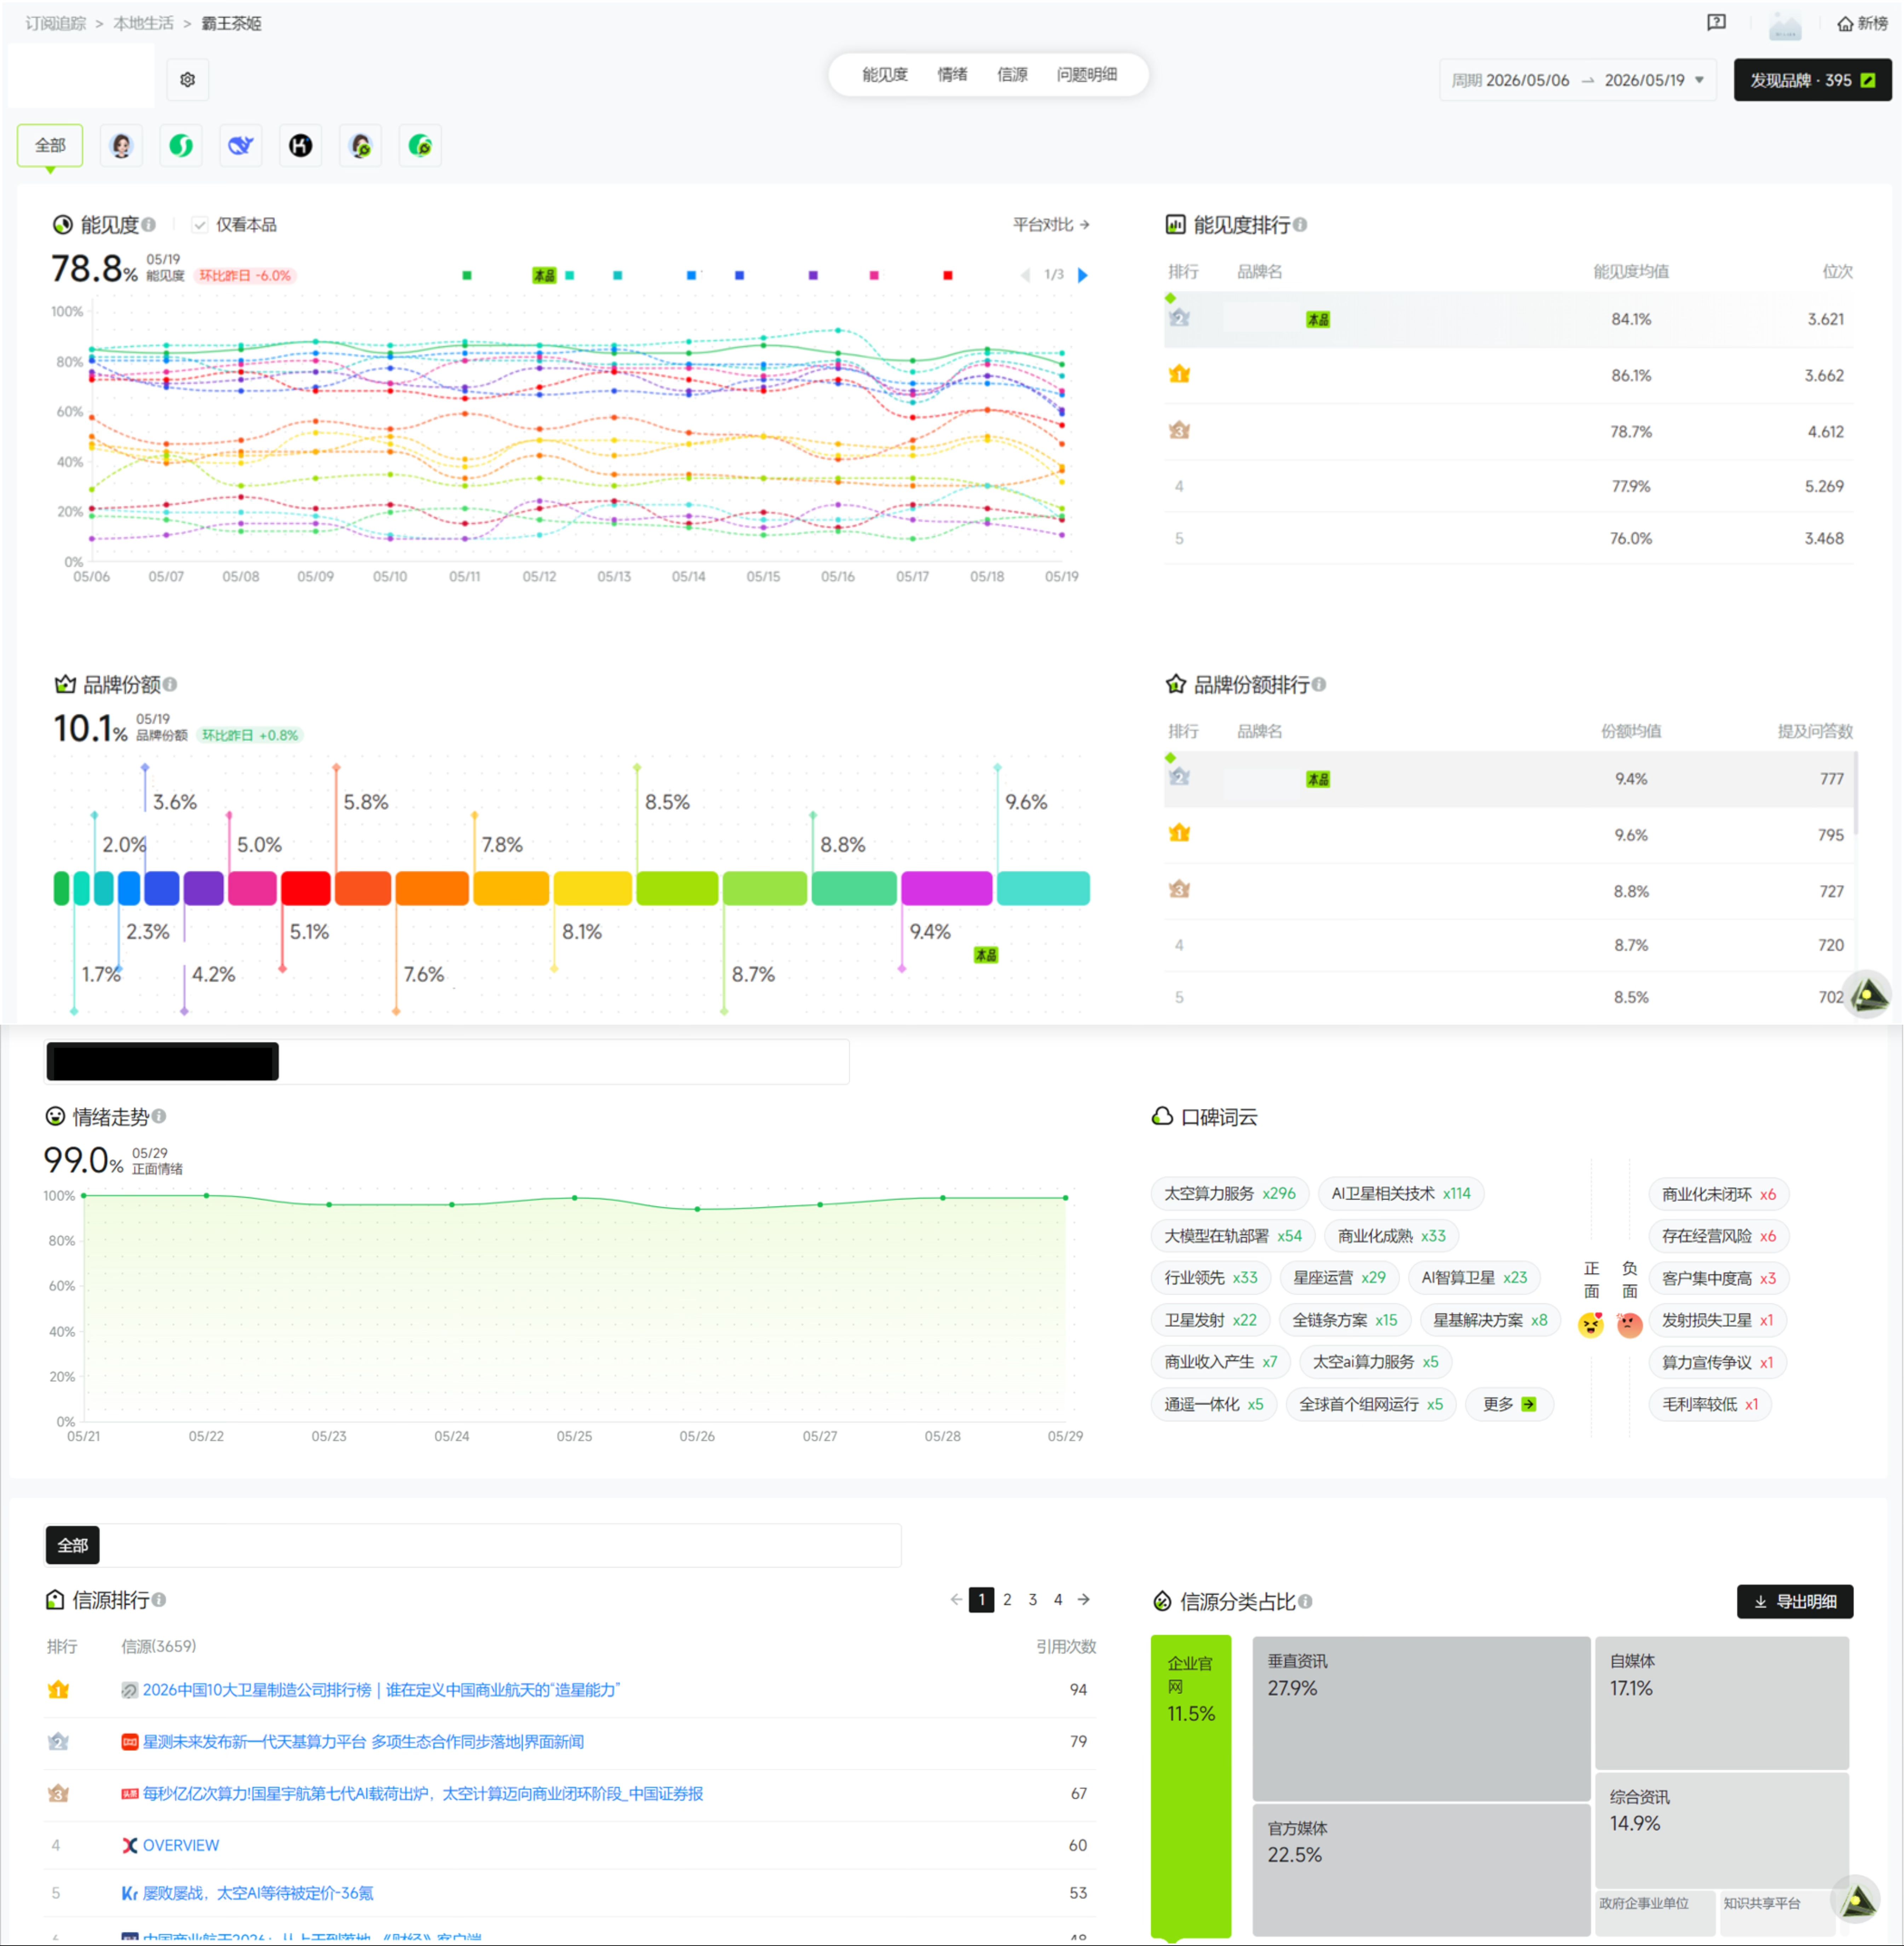Show info tooltip for 情绪走势
Image resolution: width=1904 pixels, height=1946 pixels.
pyautogui.click(x=159, y=1116)
